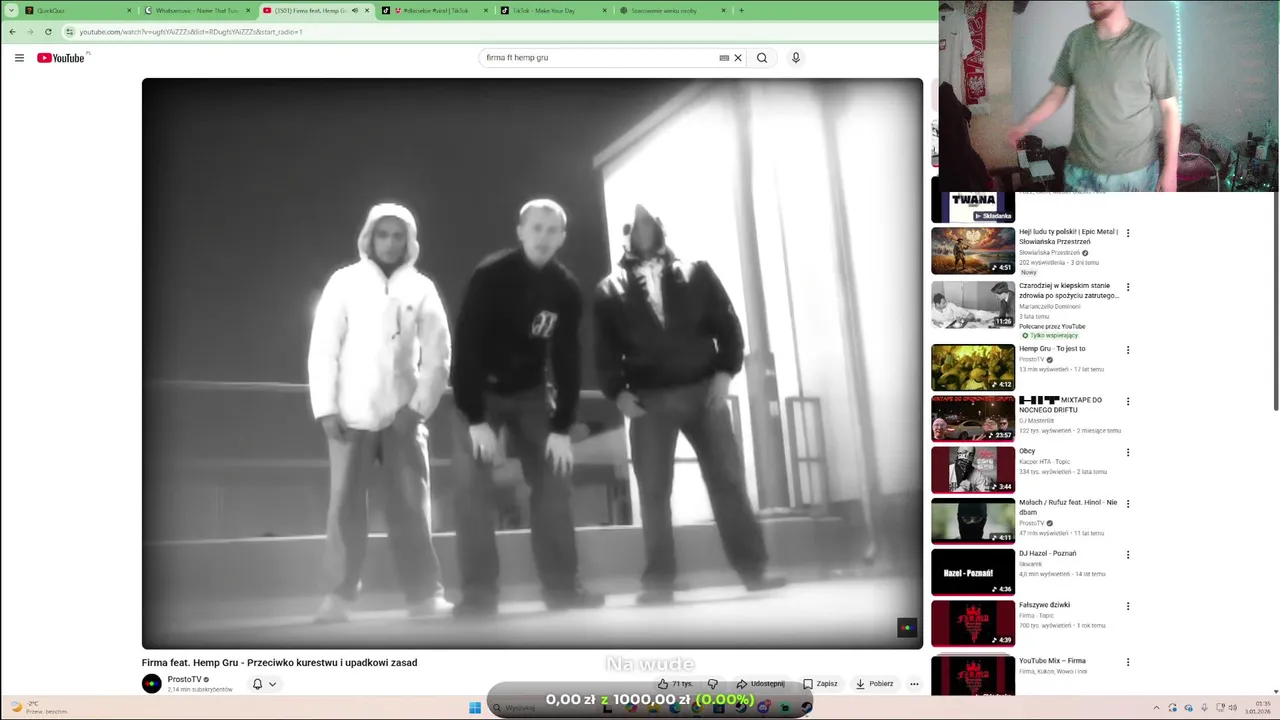Open the ProstoTV channel avatar

coord(152,684)
